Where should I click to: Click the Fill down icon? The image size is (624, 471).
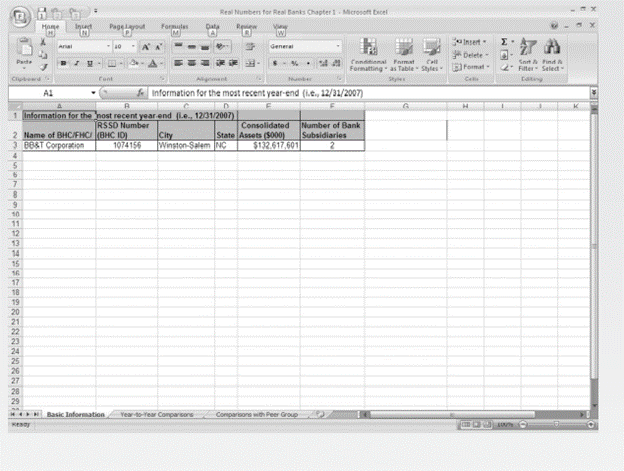[504, 55]
